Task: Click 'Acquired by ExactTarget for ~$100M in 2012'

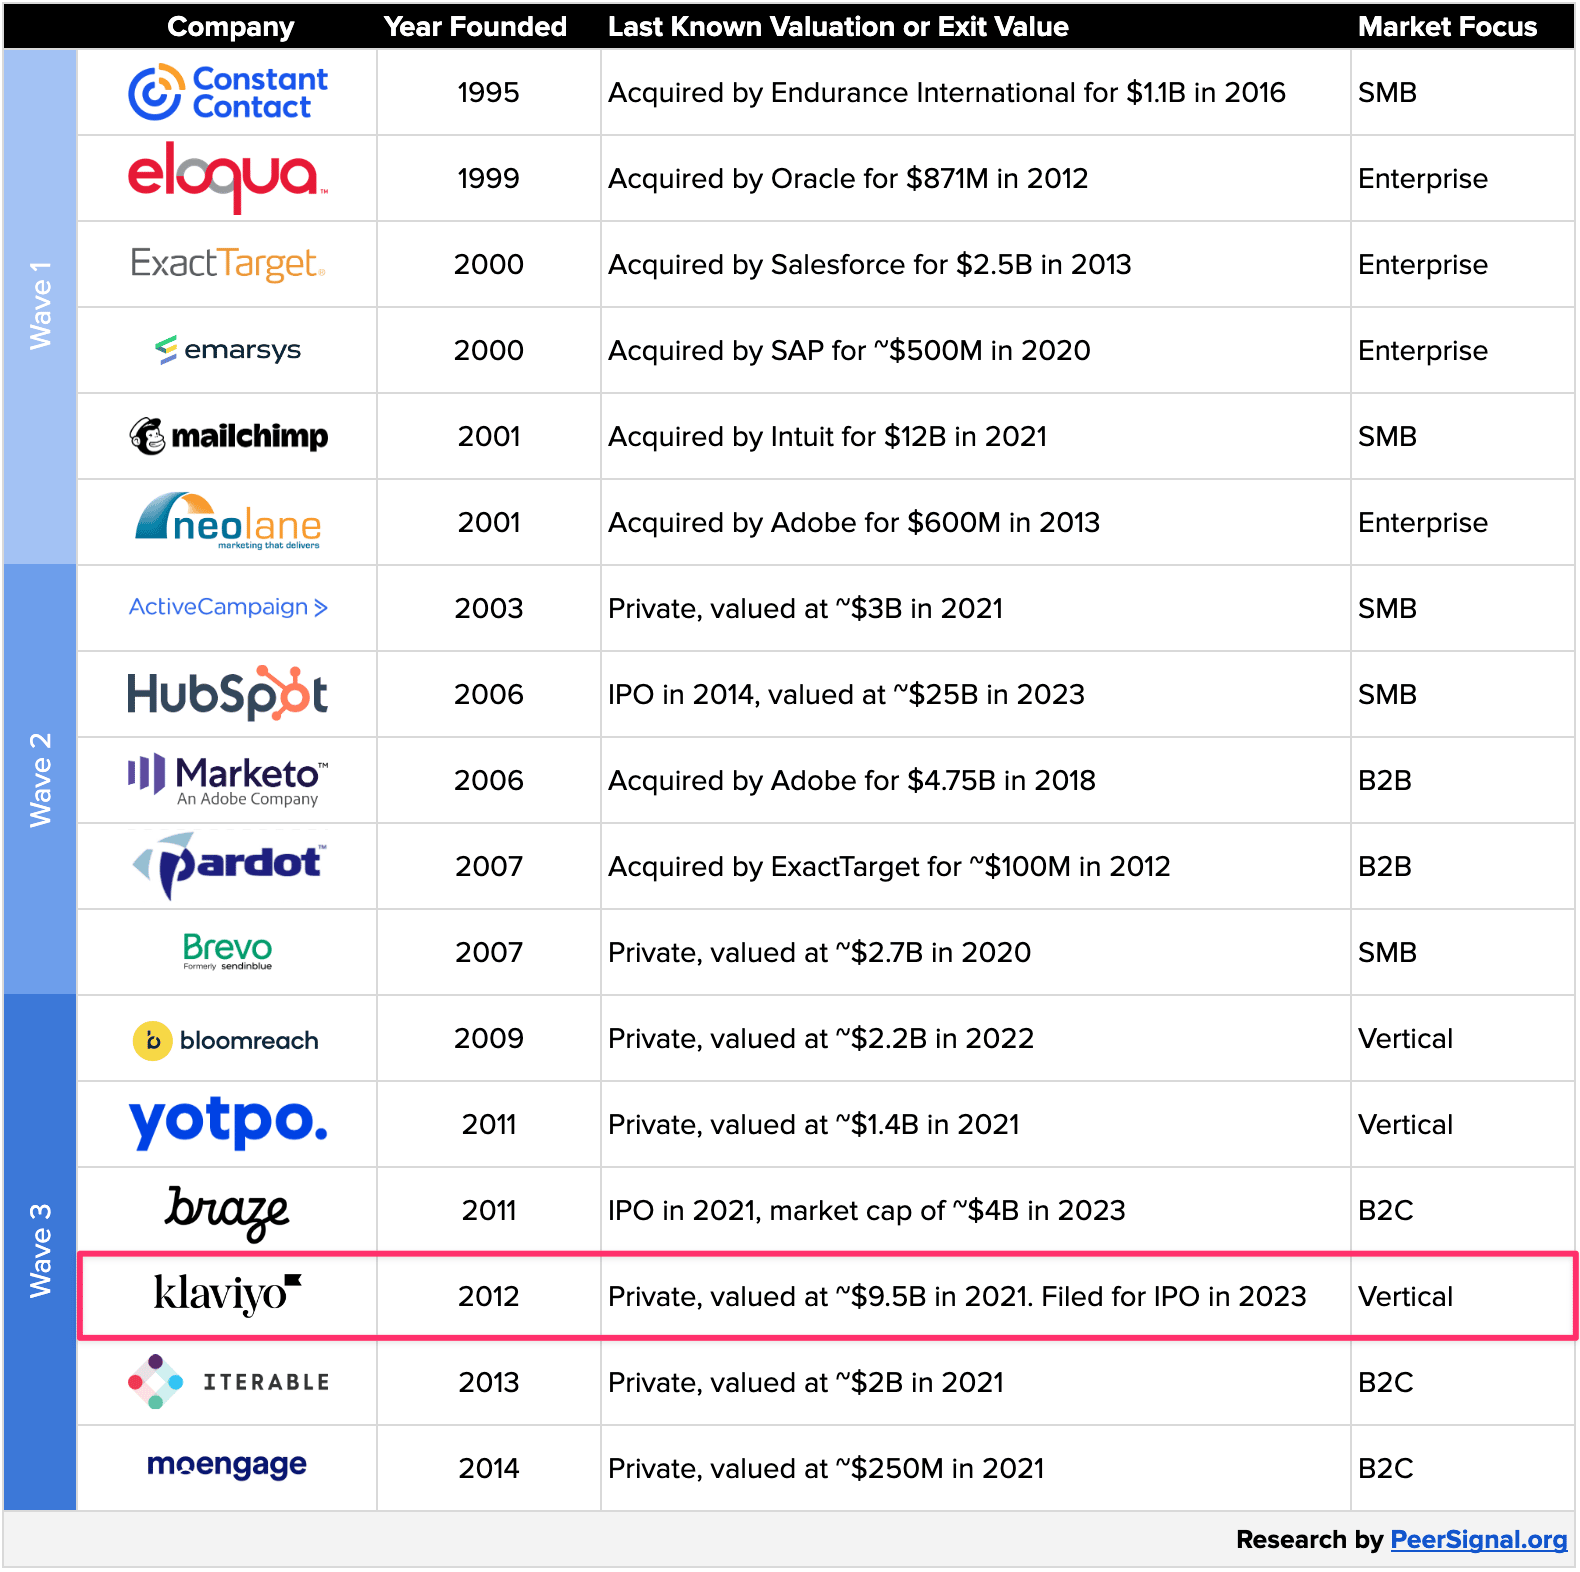Action: (x=889, y=867)
